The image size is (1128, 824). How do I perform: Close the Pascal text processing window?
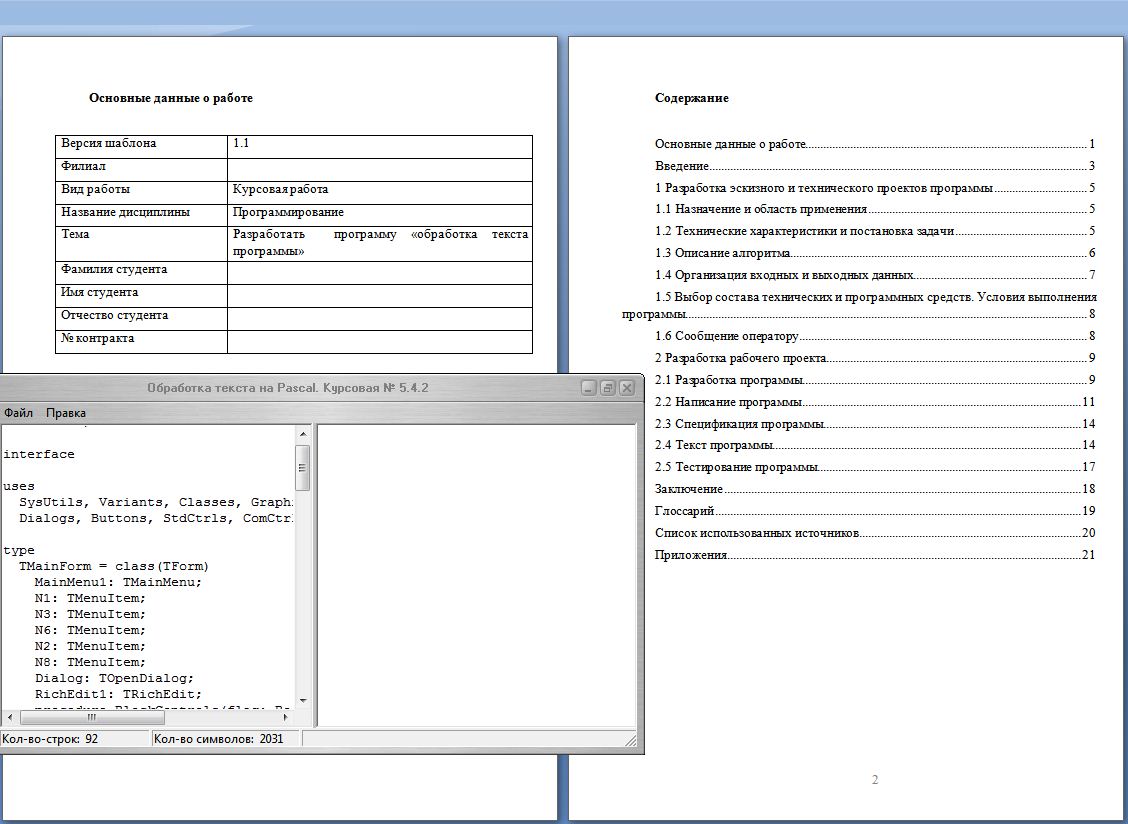coord(627,388)
